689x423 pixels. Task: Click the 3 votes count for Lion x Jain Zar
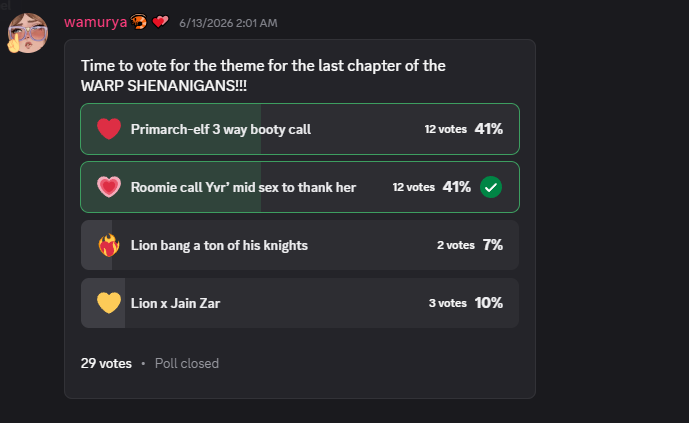[x=448, y=303]
